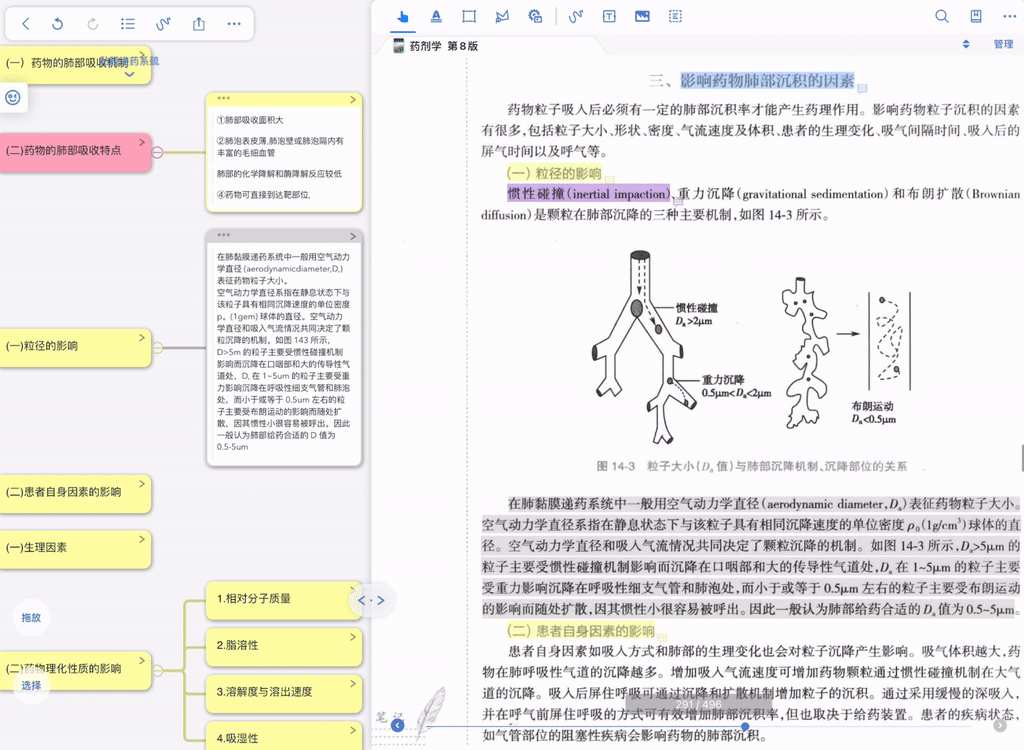Screen dimensions: 1024x750
Task: Click the grey forward circle at page bottom
Action: 1000,725
